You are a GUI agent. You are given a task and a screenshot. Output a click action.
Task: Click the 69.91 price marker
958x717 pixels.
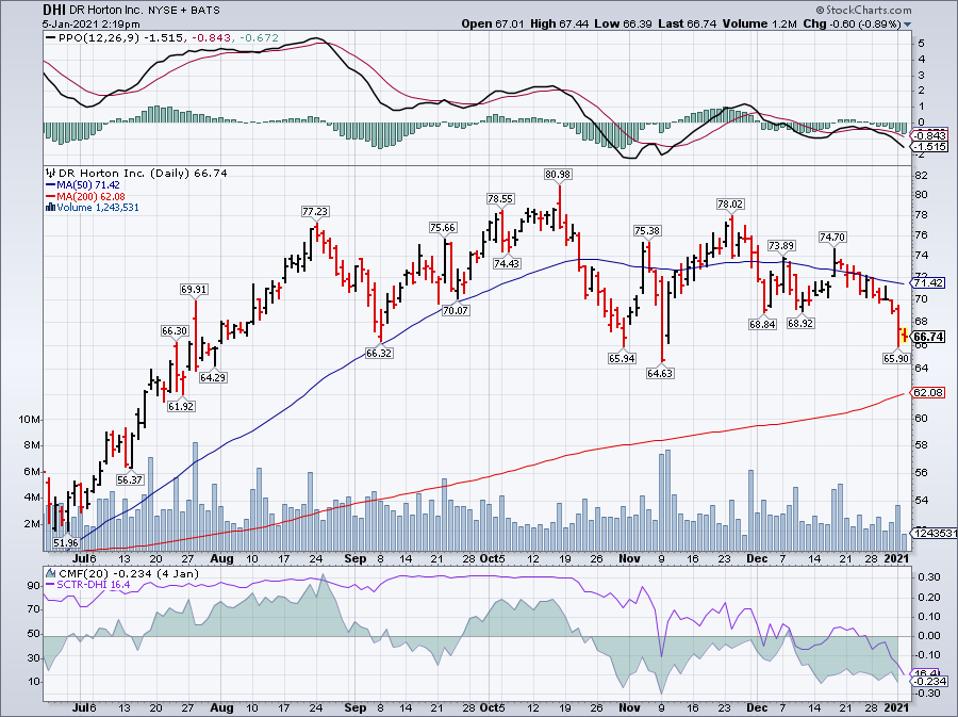tap(193, 289)
